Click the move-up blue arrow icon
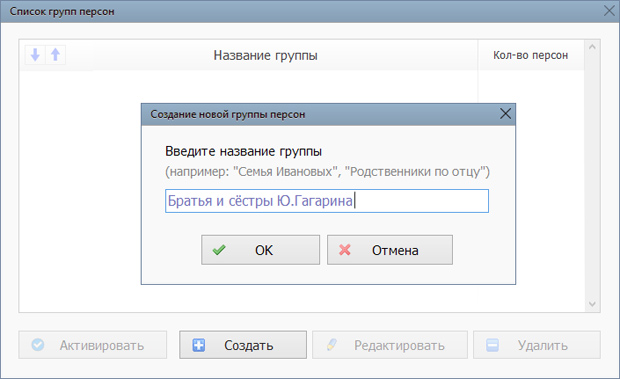The width and height of the screenshot is (620, 379). coord(55,55)
